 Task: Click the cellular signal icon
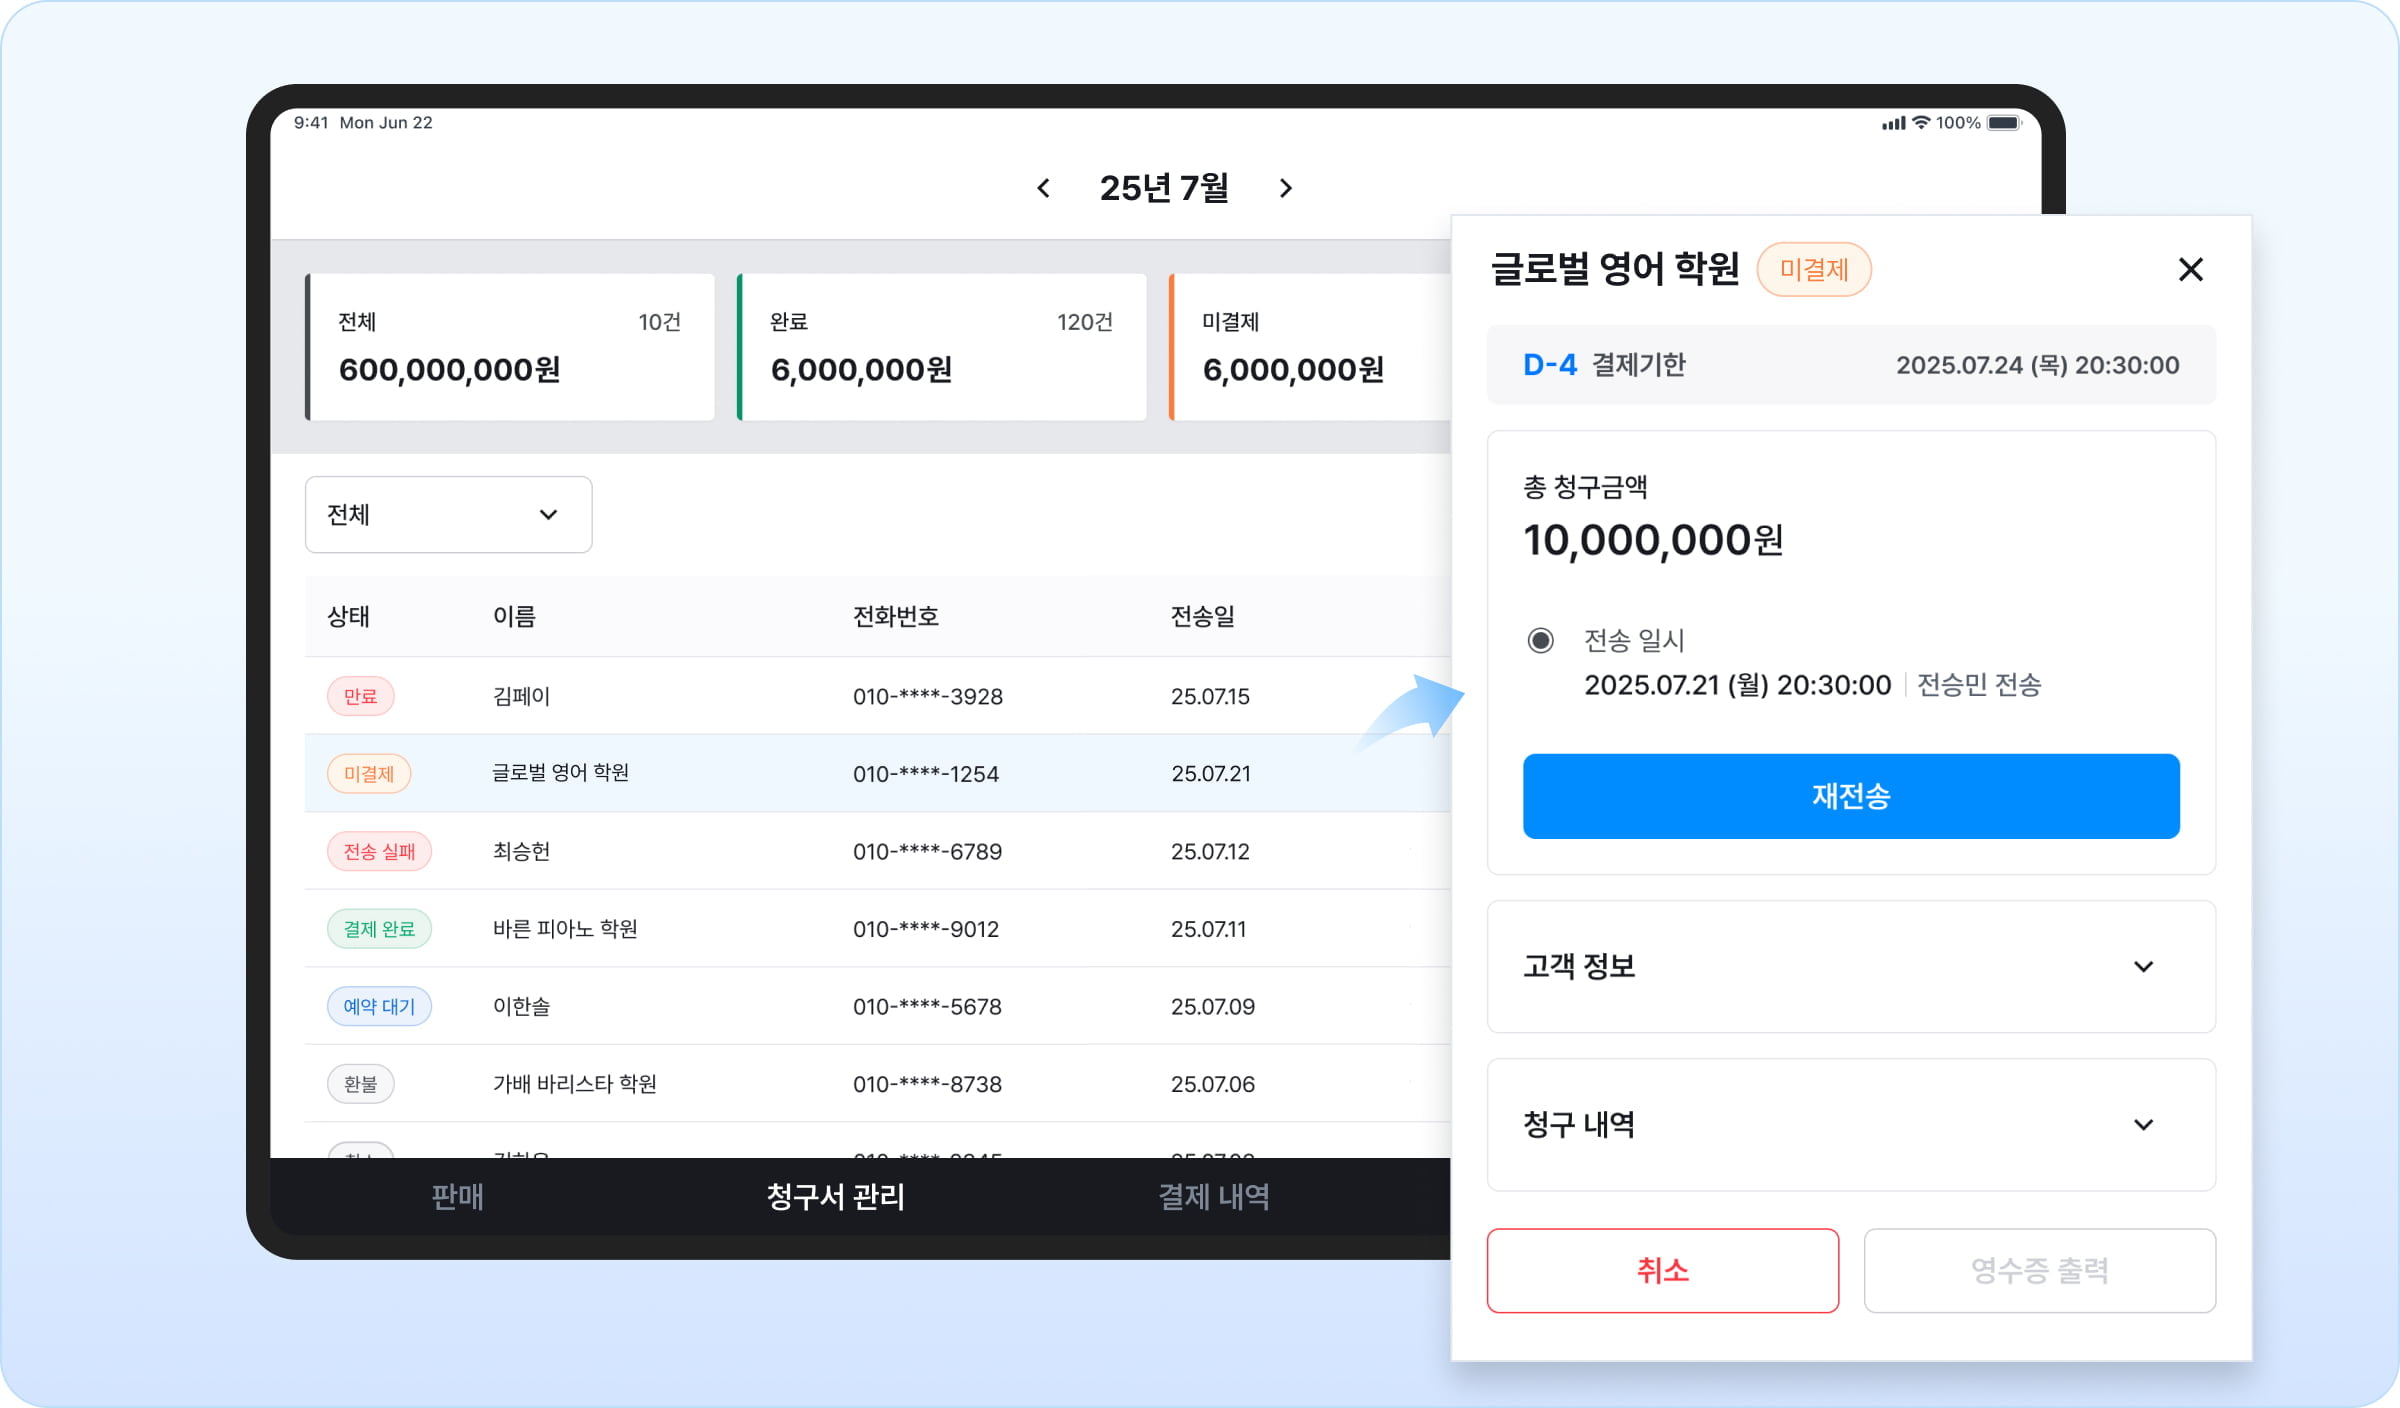pos(1893,123)
